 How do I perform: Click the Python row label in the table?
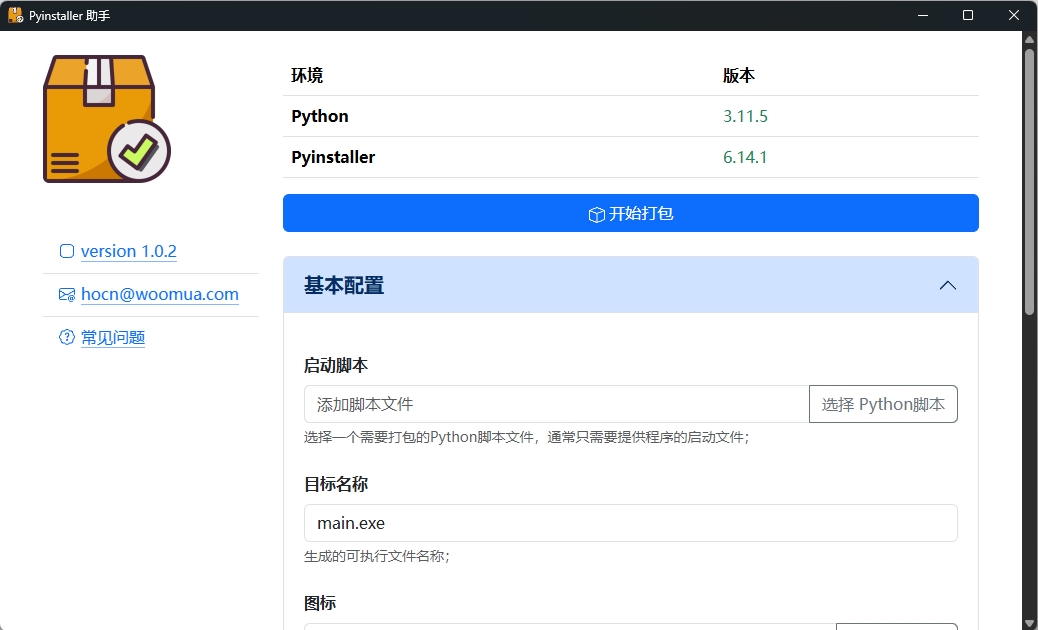(320, 116)
